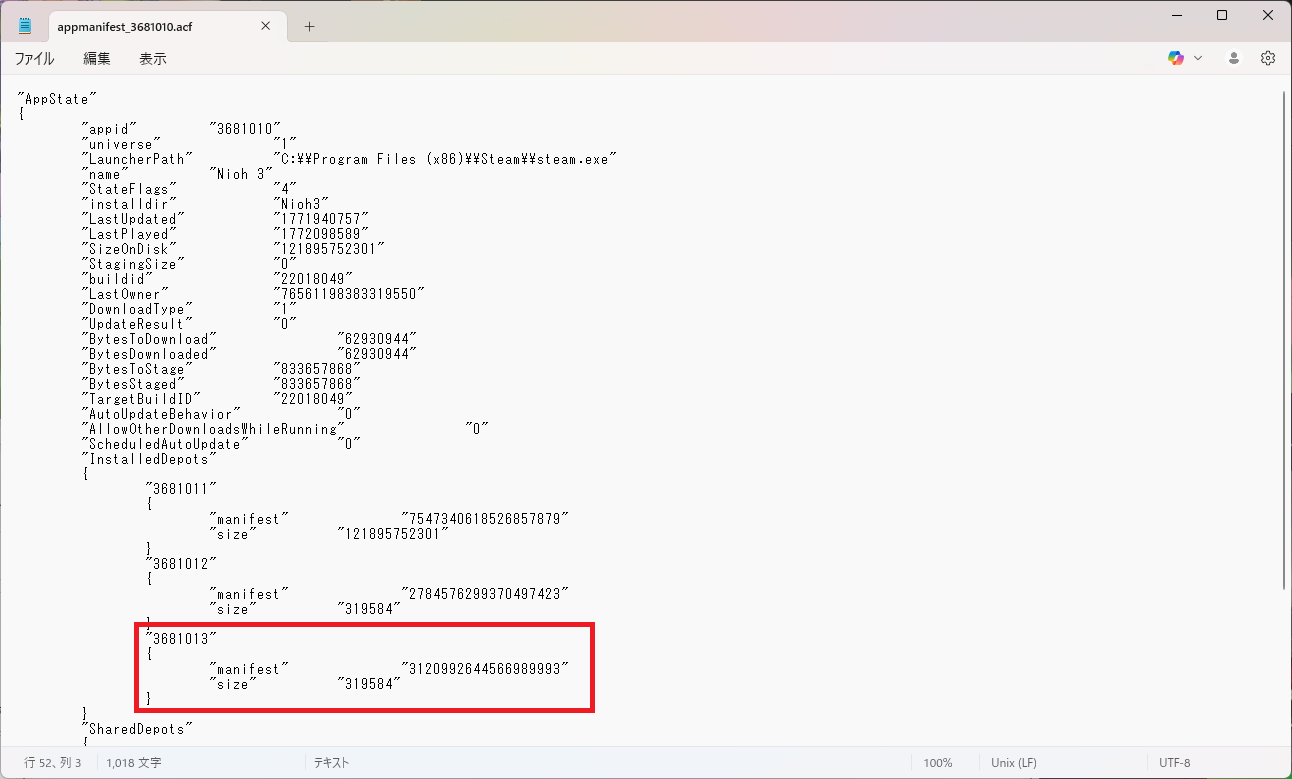Click the テキスト format indicator in status bar
The image size is (1292, 779).
pos(331,763)
